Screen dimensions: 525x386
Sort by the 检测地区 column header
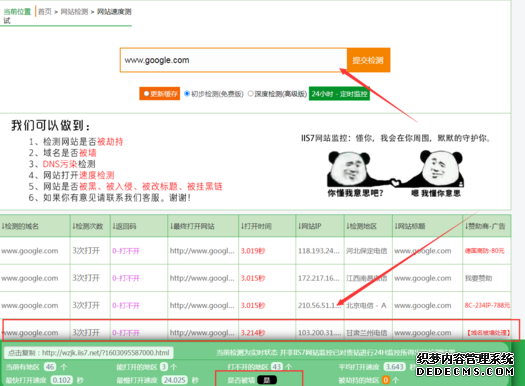(x=362, y=226)
